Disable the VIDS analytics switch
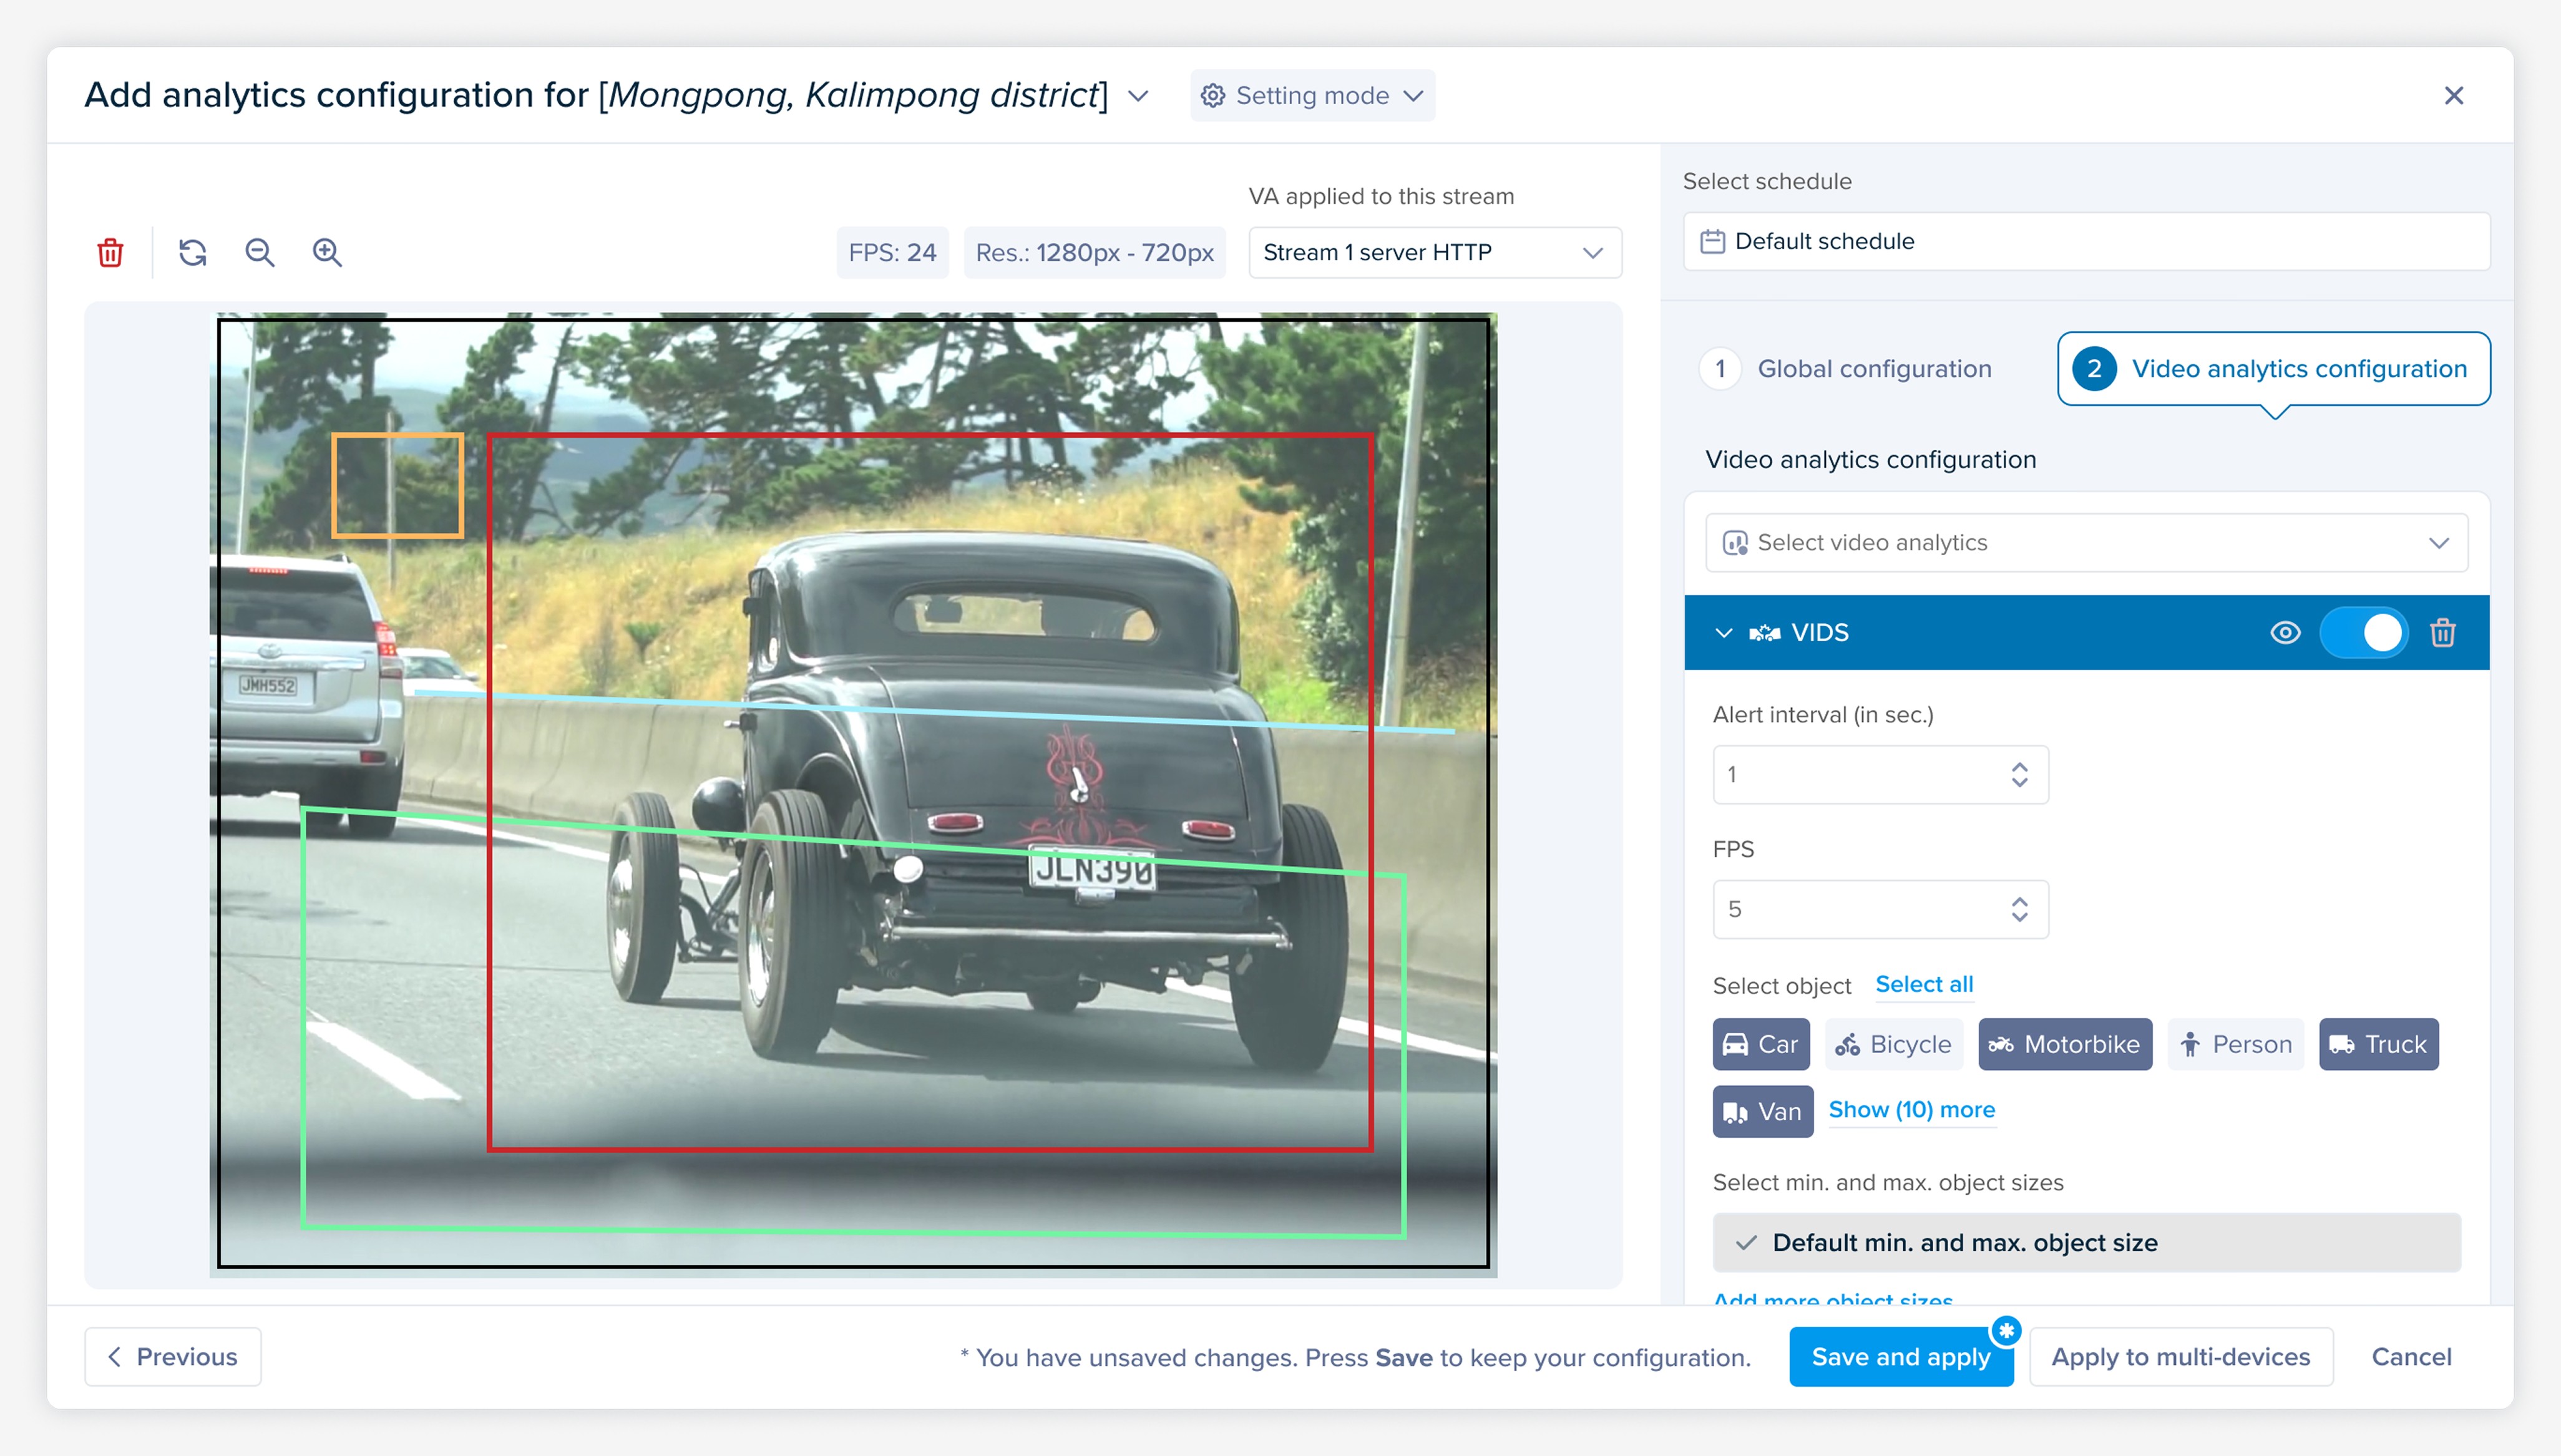The width and height of the screenshot is (2561, 1456). click(x=2363, y=633)
